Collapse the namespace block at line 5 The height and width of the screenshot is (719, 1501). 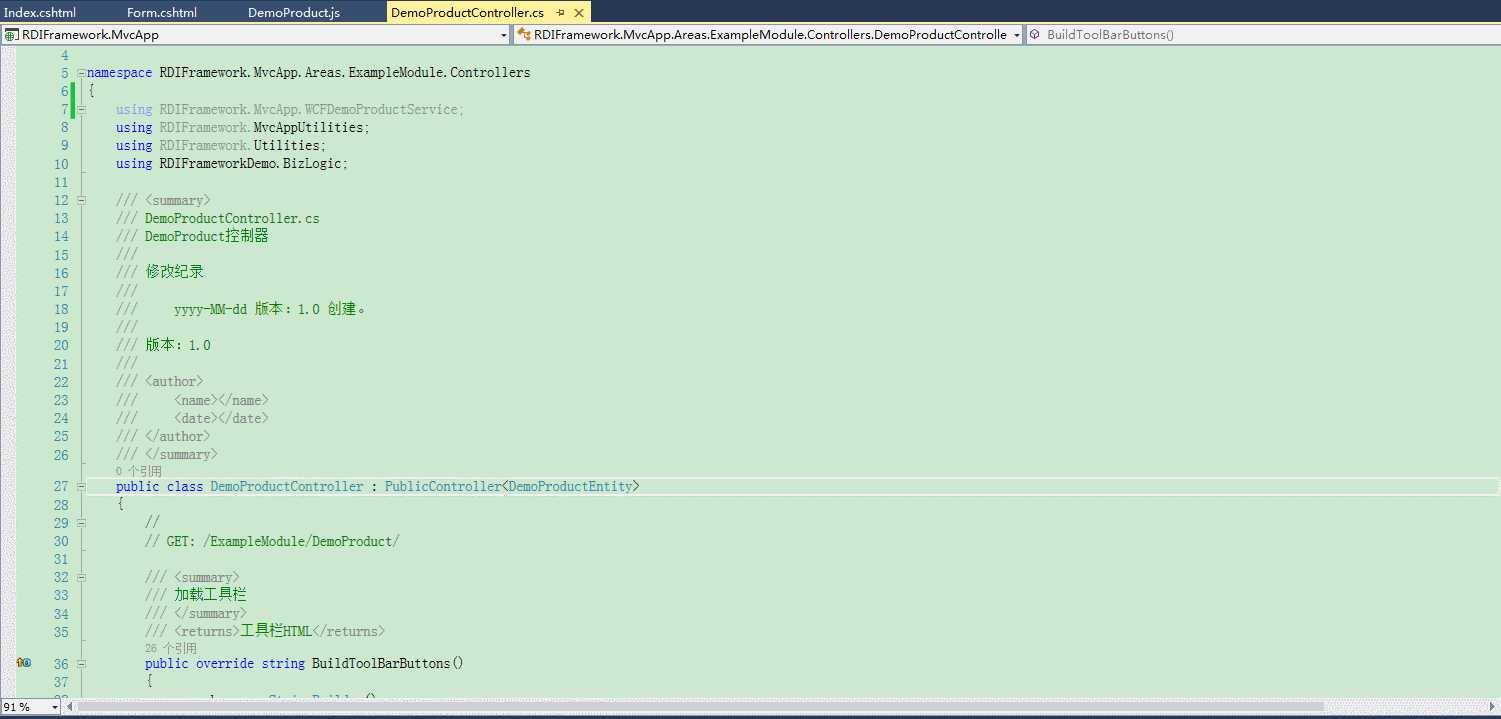click(x=80, y=73)
